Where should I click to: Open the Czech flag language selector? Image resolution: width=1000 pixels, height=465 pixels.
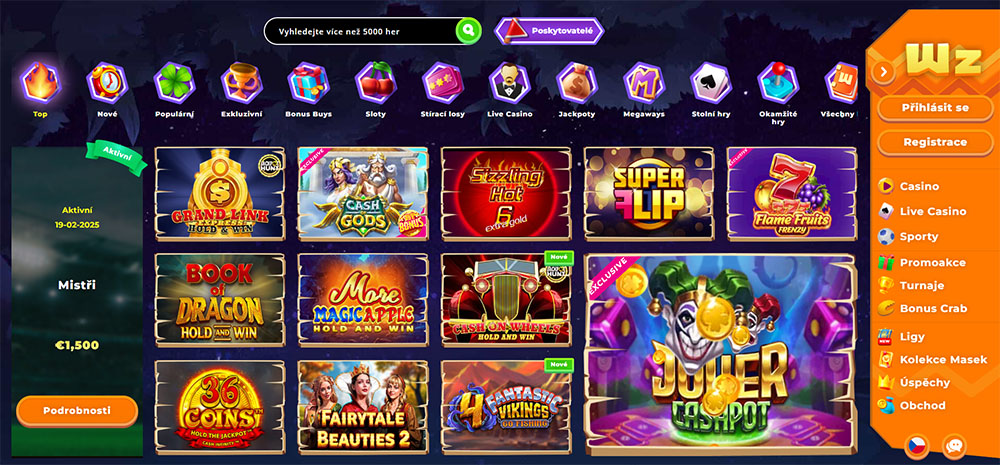[916, 447]
